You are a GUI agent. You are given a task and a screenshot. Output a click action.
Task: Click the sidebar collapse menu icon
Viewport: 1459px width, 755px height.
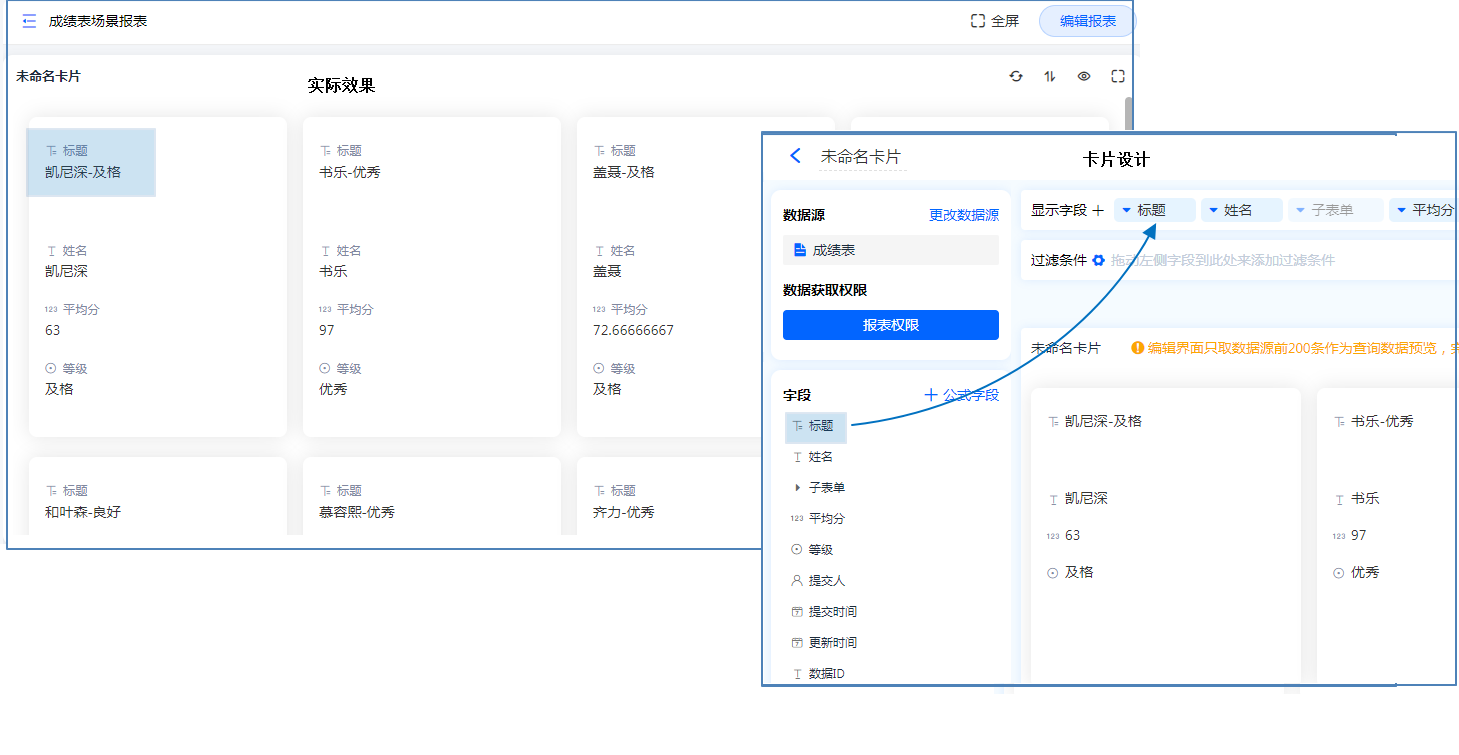pos(29,21)
